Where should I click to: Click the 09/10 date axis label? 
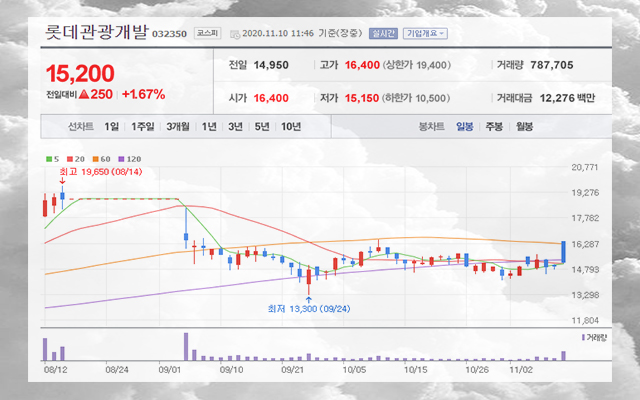click(x=231, y=370)
